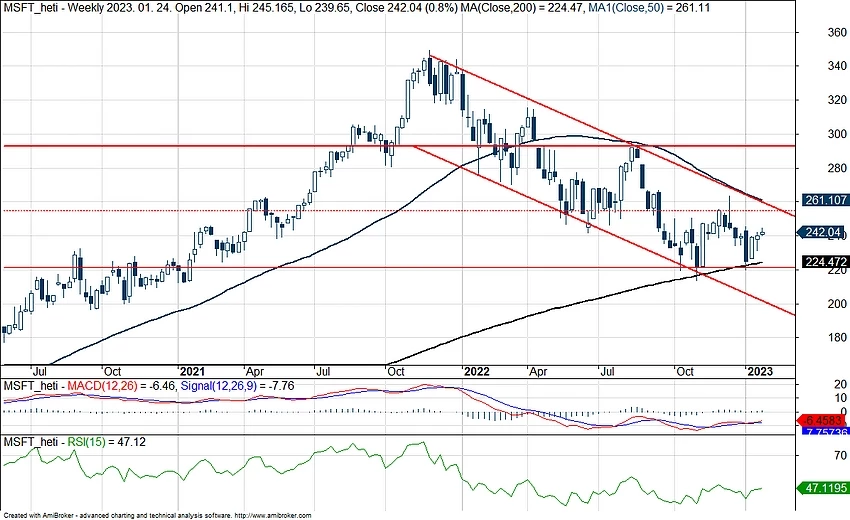Click the 70 level on the RSI scale
The height and width of the screenshot is (520, 850).
pos(841,455)
